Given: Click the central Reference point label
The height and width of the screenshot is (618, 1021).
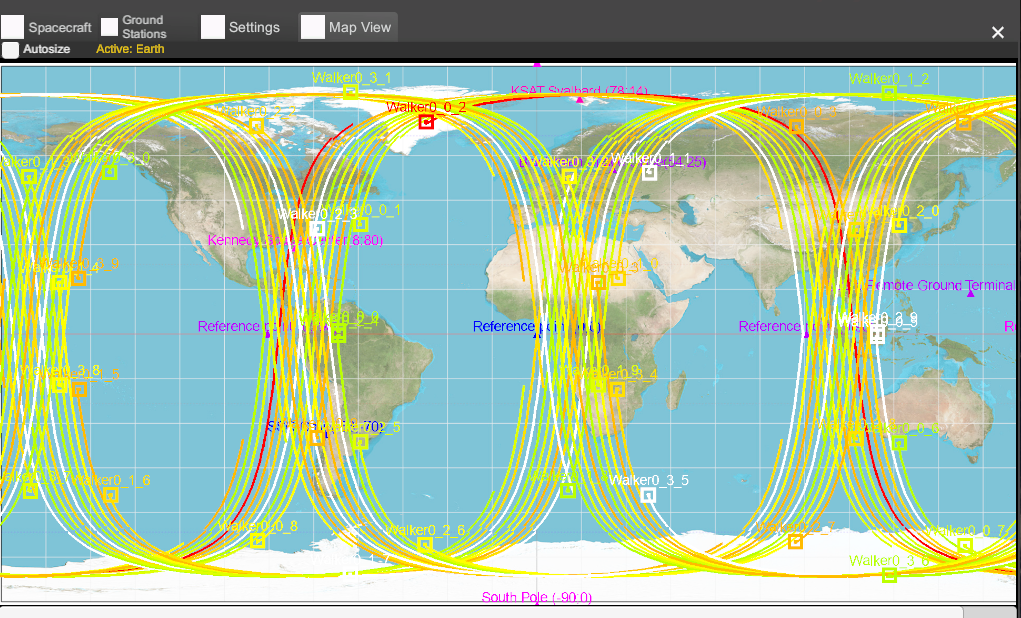Looking at the screenshot, I should pyautogui.click(x=536, y=327).
